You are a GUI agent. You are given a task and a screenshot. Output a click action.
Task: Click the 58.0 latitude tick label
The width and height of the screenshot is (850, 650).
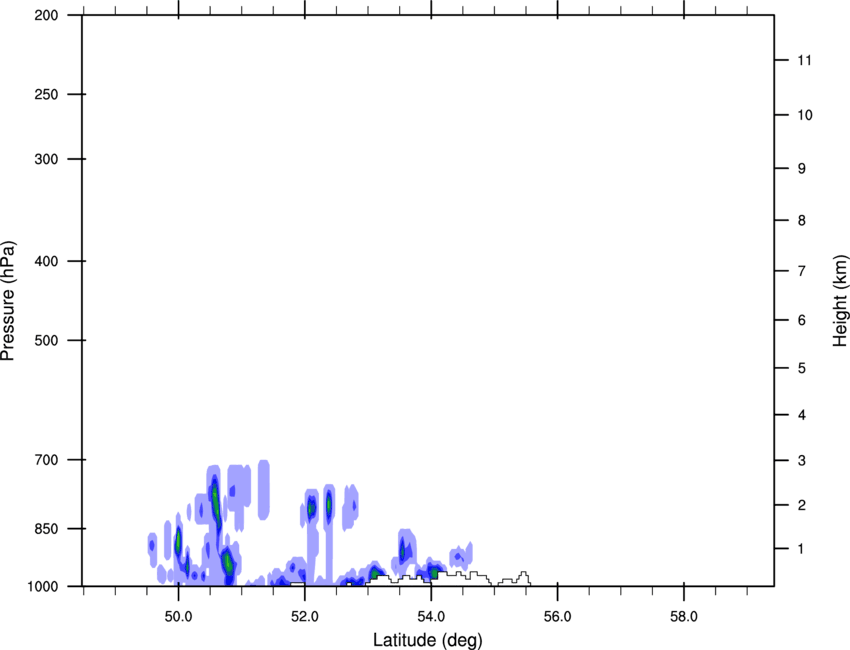(x=684, y=617)
